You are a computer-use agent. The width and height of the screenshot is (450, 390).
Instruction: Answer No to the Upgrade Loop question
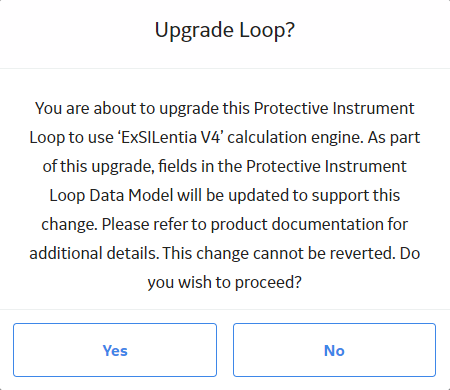334,350
